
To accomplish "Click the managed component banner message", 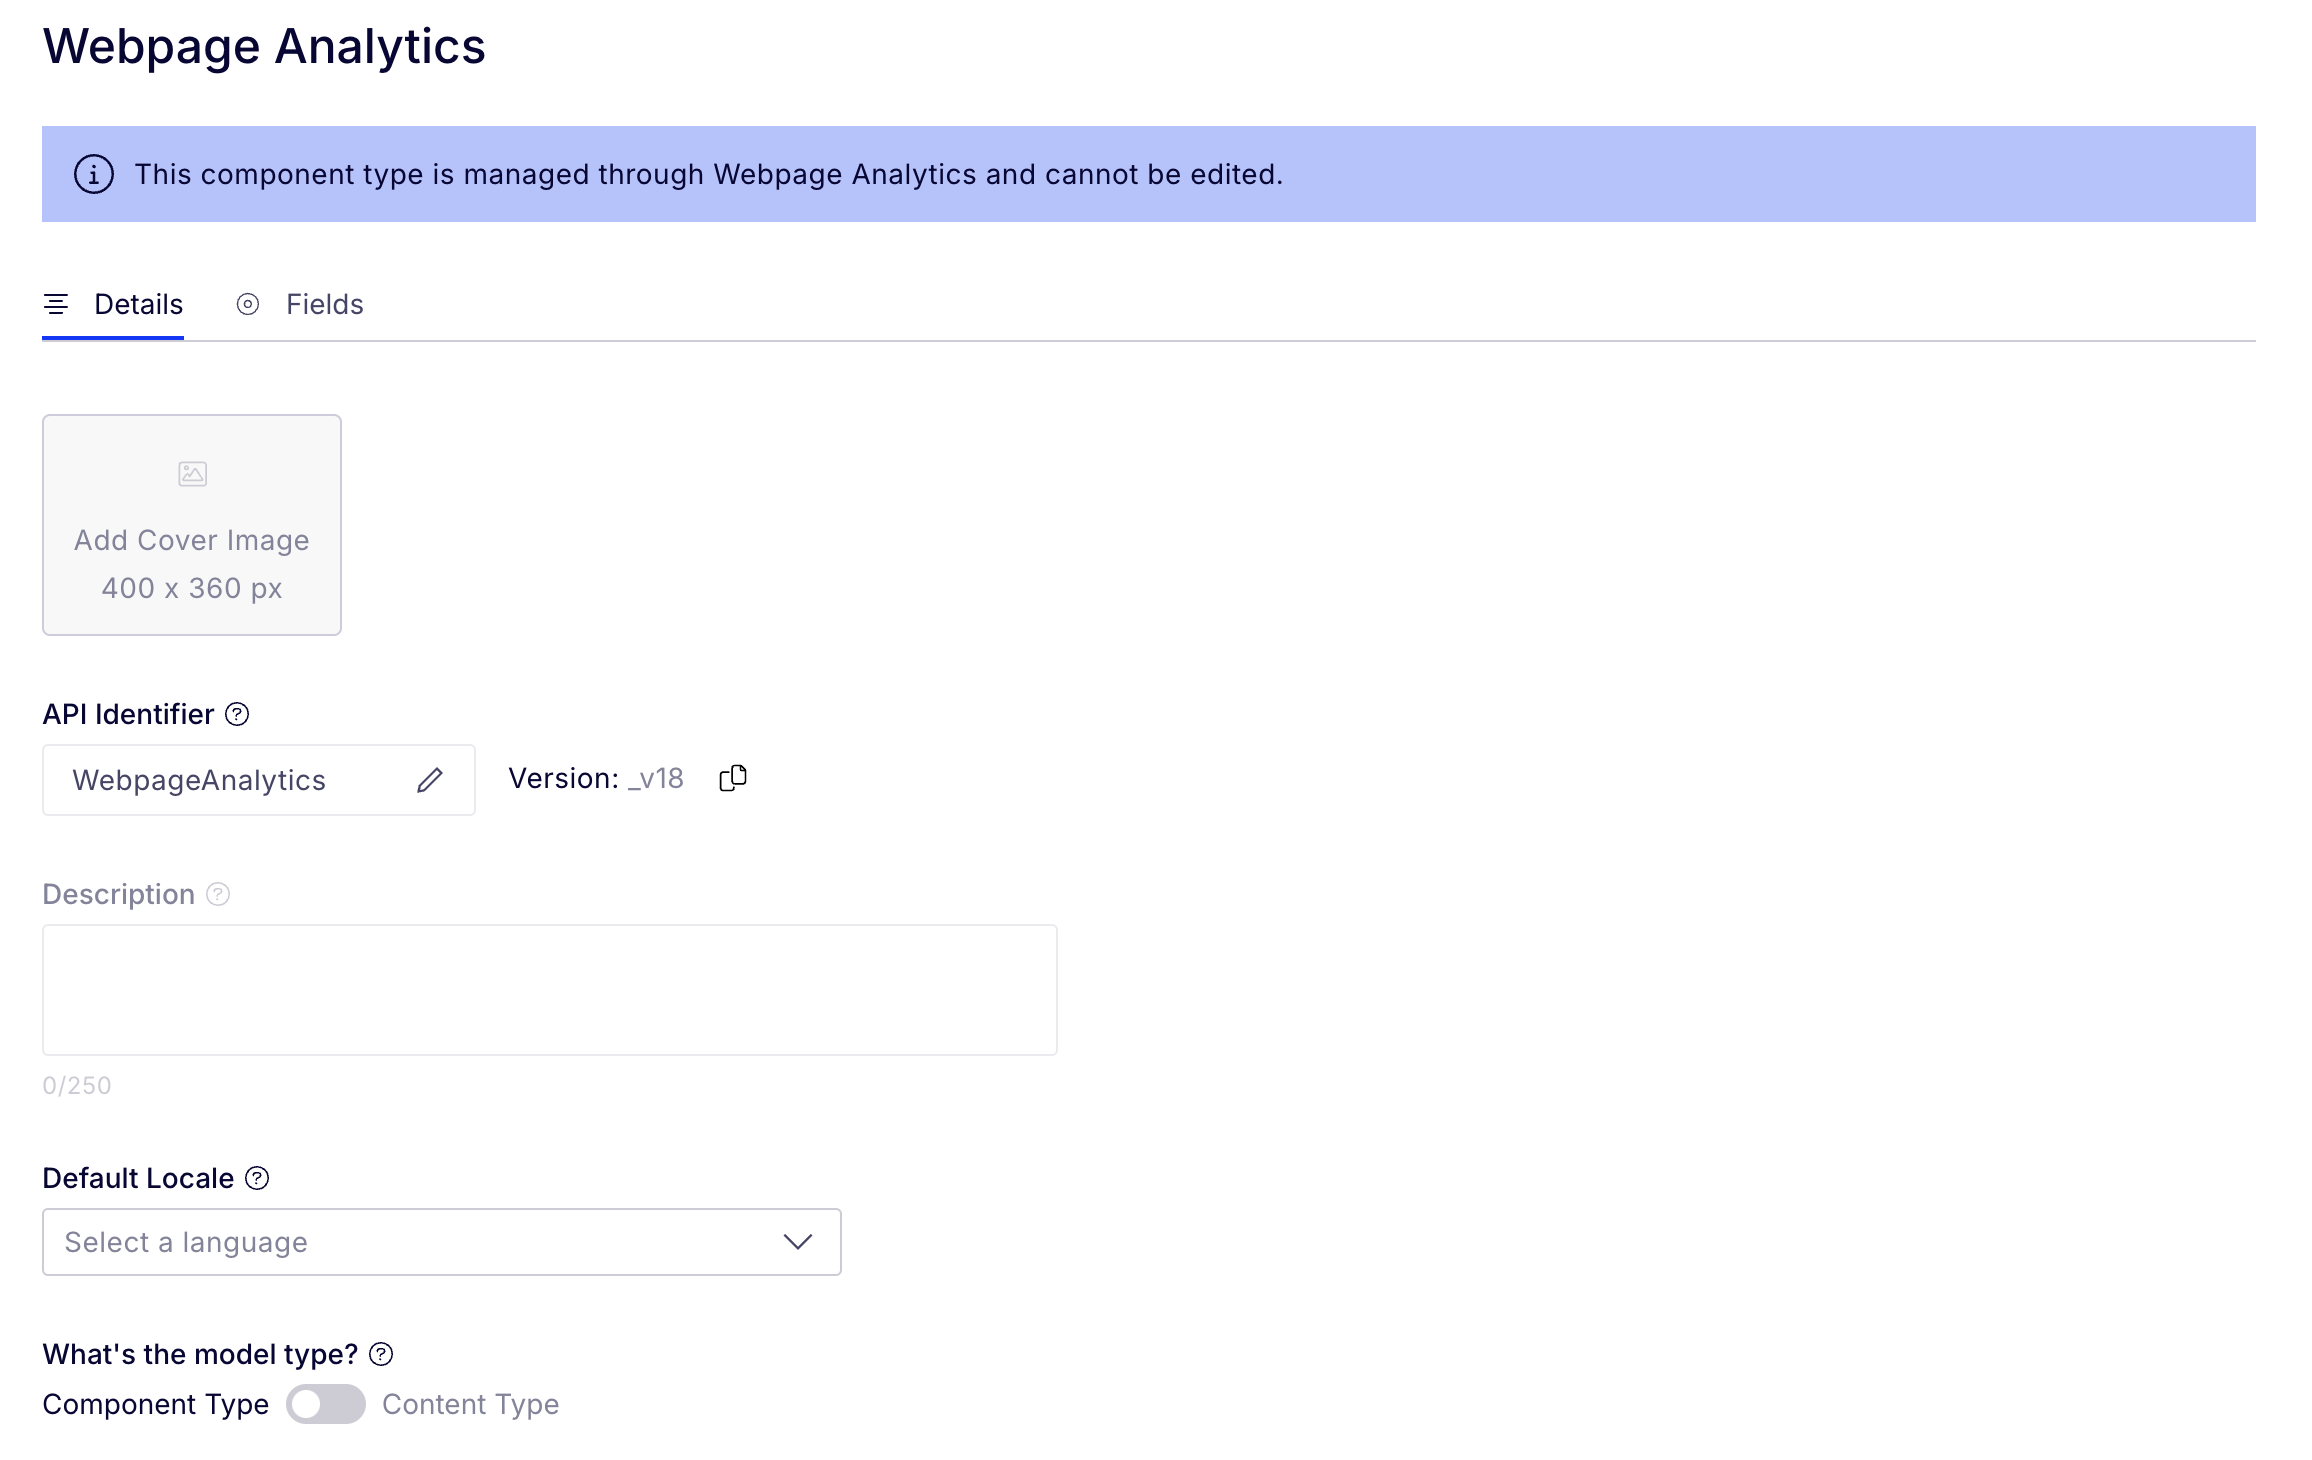I will click(x=709, y=174).
